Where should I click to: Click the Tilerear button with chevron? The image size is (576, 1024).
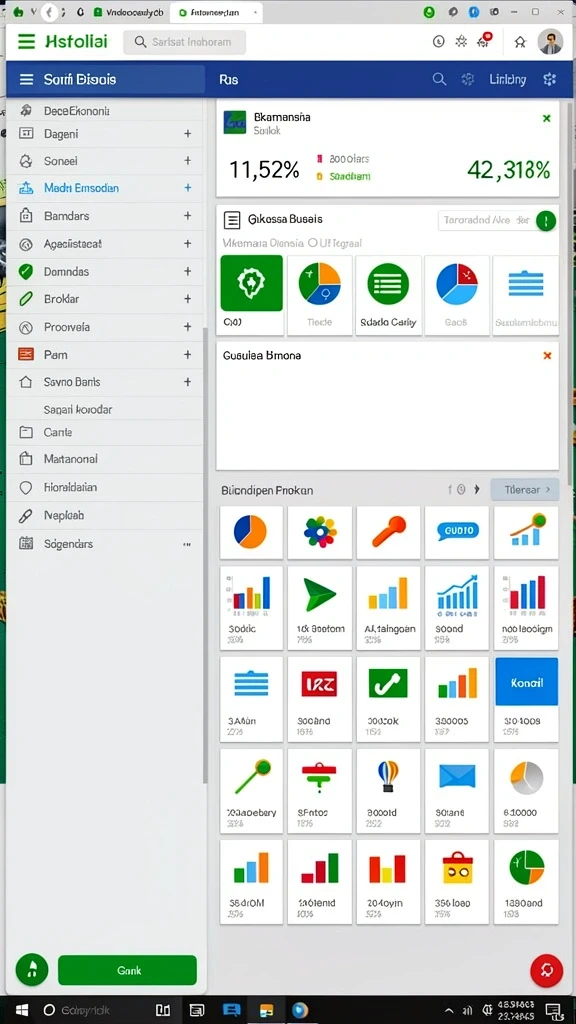click(x=525, y=489)
